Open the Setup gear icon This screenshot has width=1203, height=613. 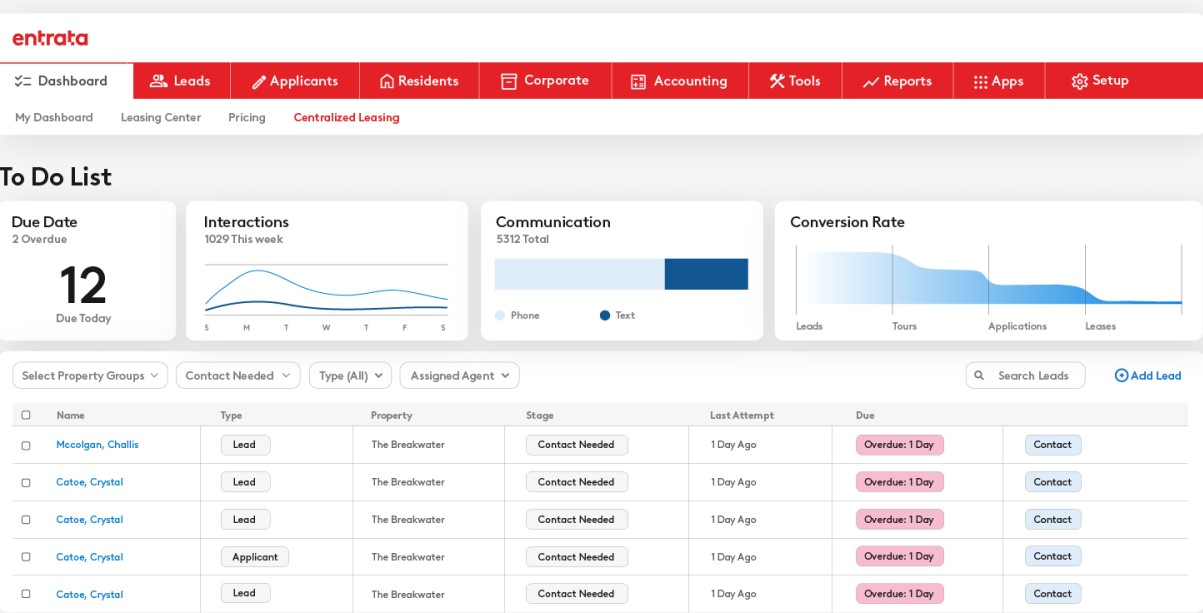pos(1078,80)
